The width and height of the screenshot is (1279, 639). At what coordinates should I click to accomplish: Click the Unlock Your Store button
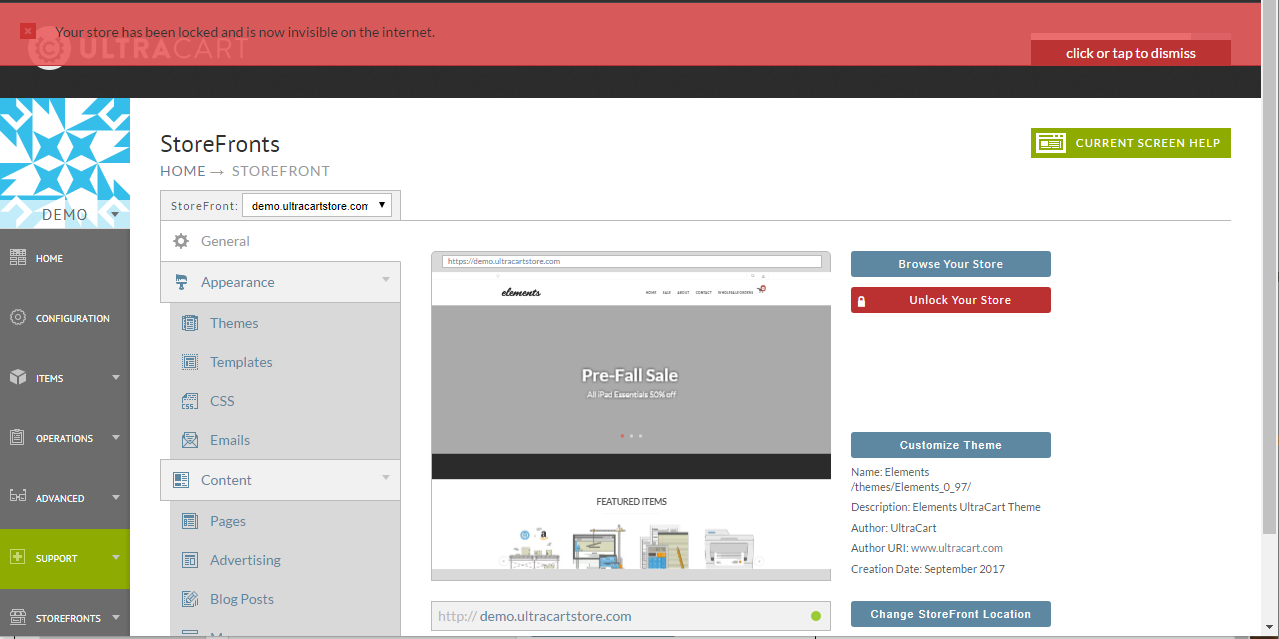click(x=950, y=300)
